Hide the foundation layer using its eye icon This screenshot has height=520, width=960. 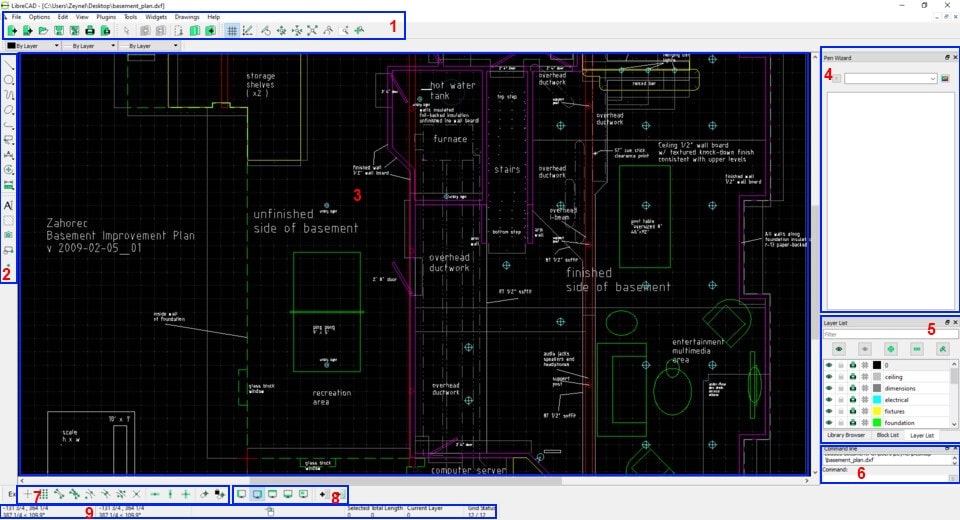point(829,423)
